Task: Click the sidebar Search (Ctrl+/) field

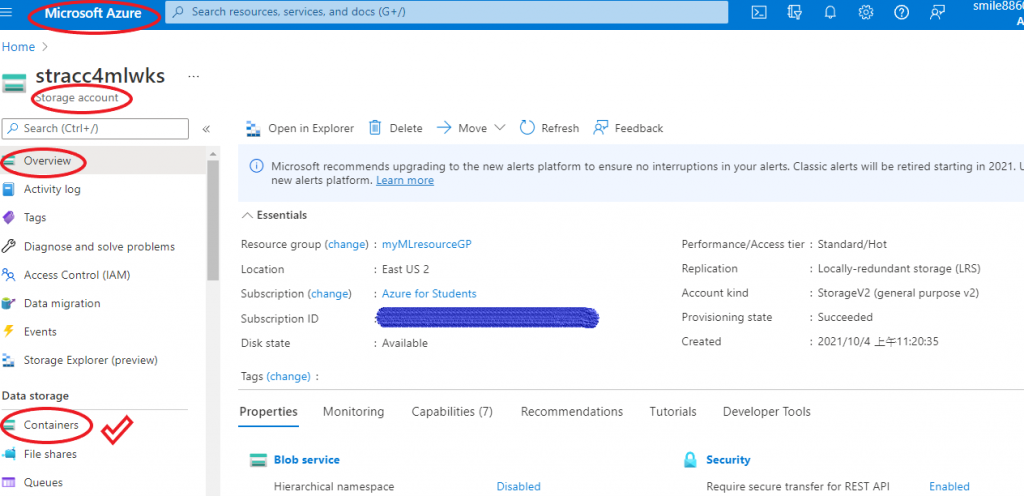Action: tap(95, 129)
